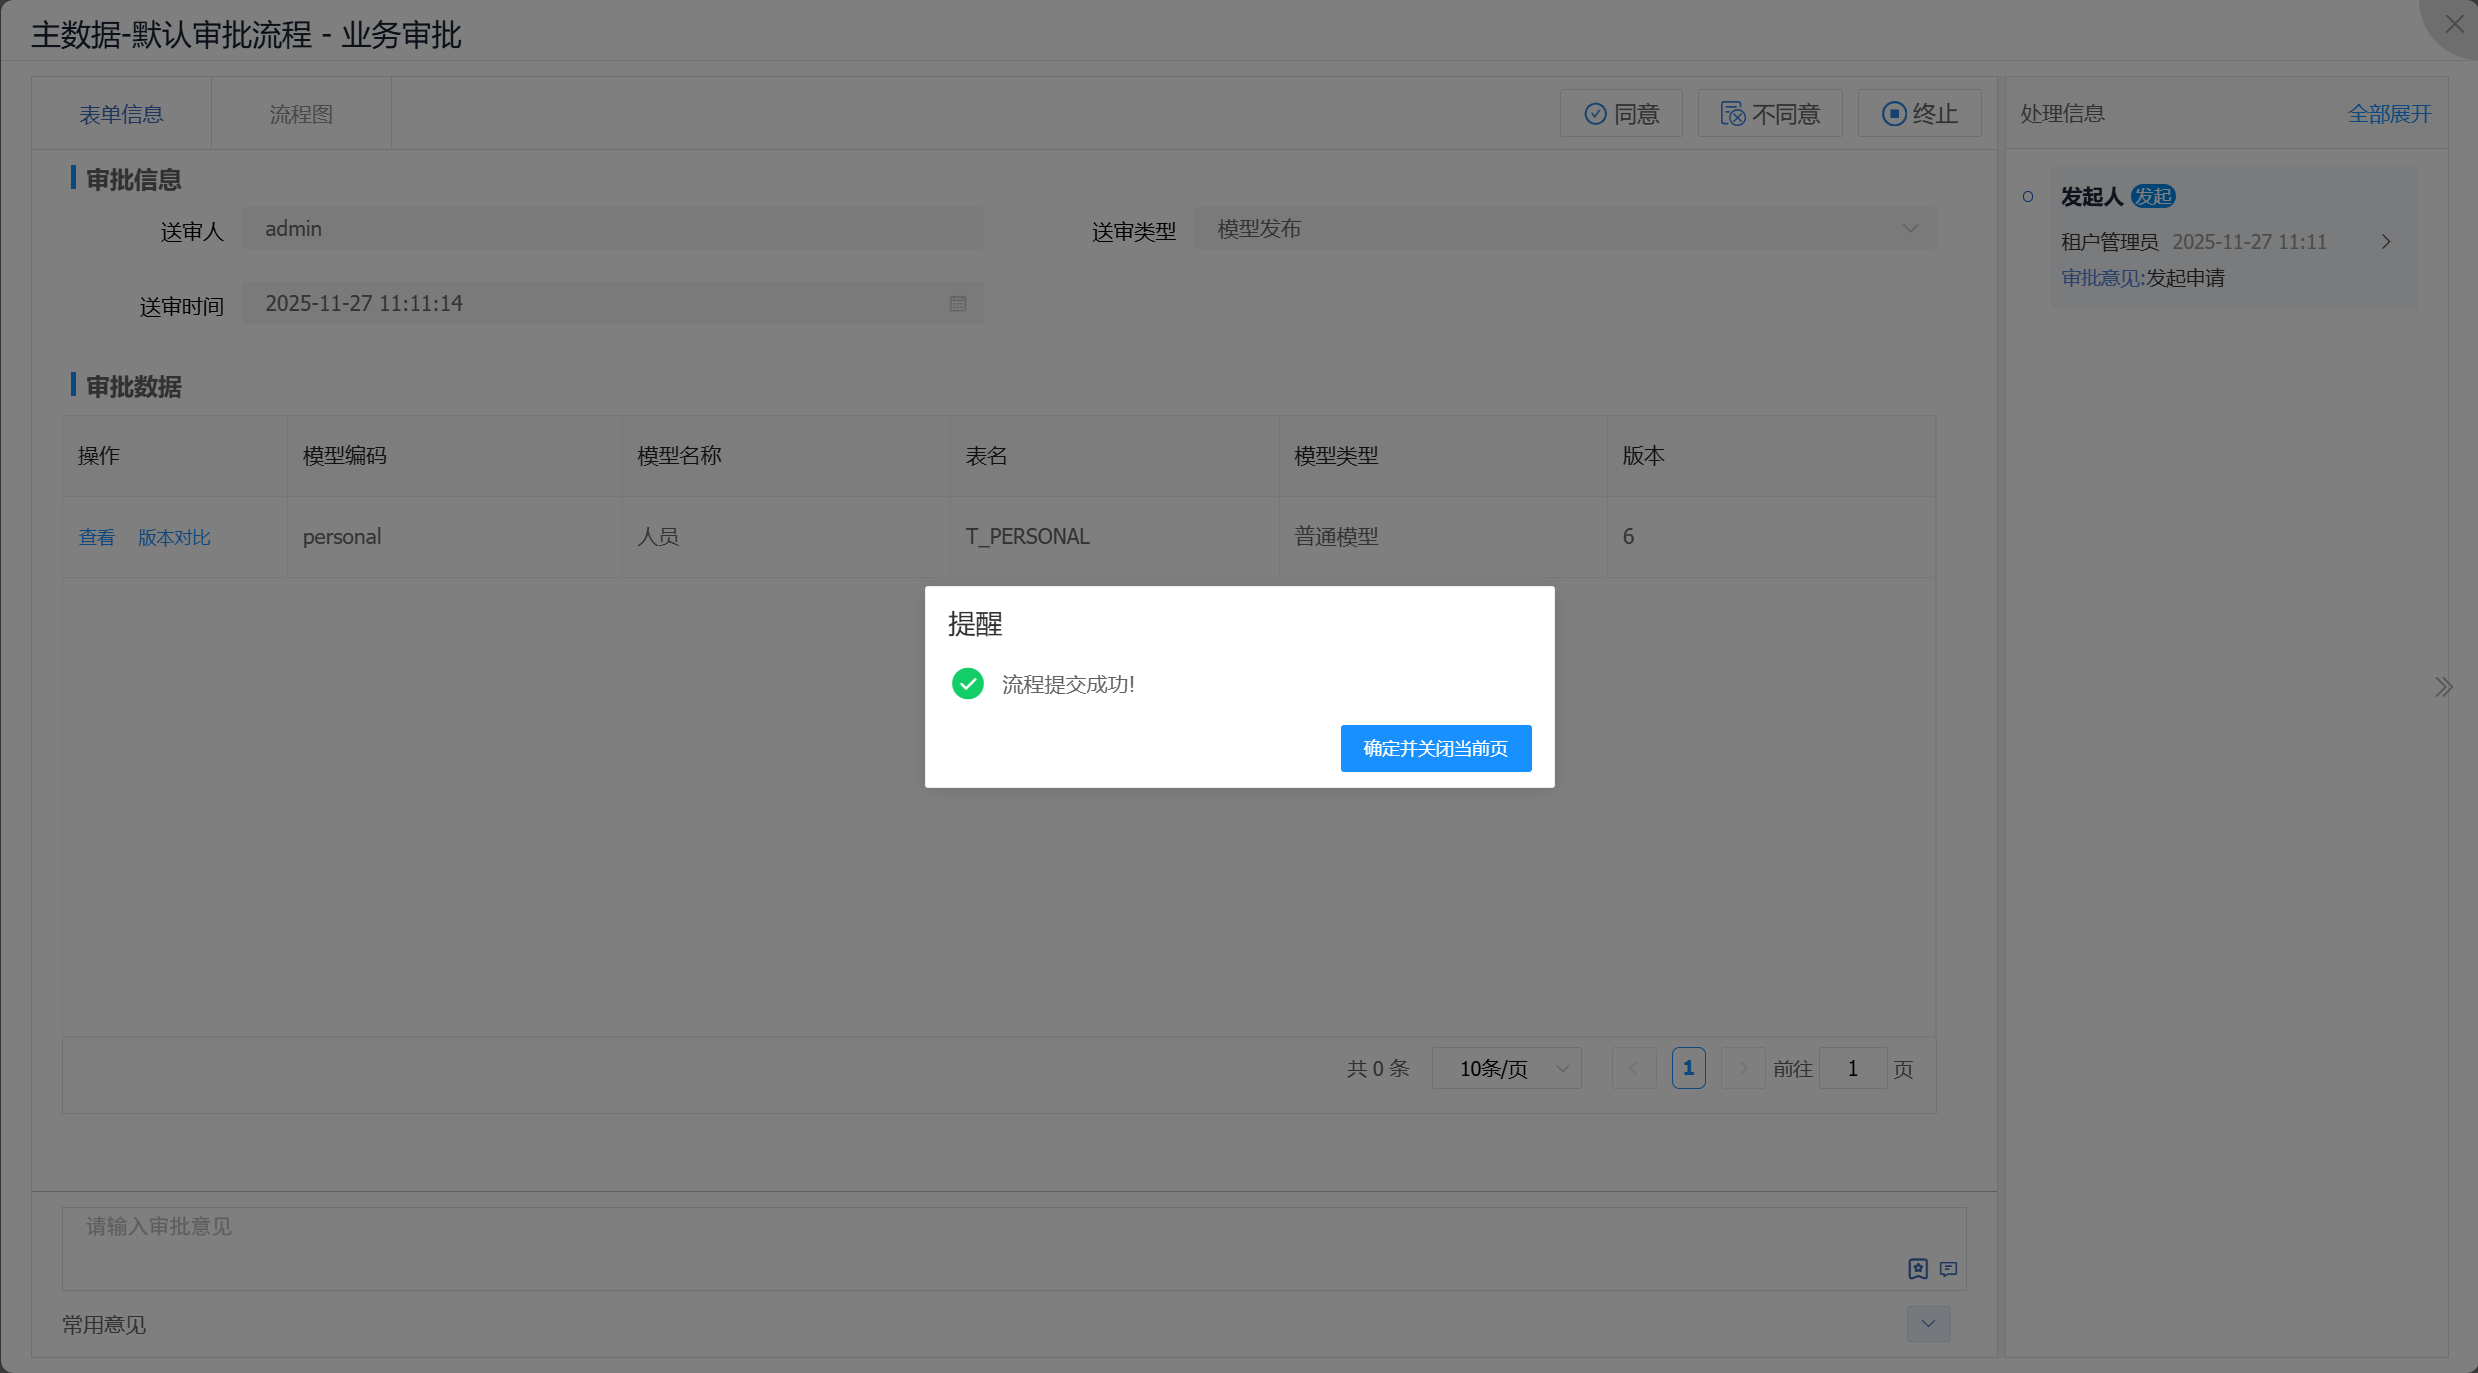The image size is (2478, 1373).
Task: Switch to the 流程图 tab
Action: point(301,114)
